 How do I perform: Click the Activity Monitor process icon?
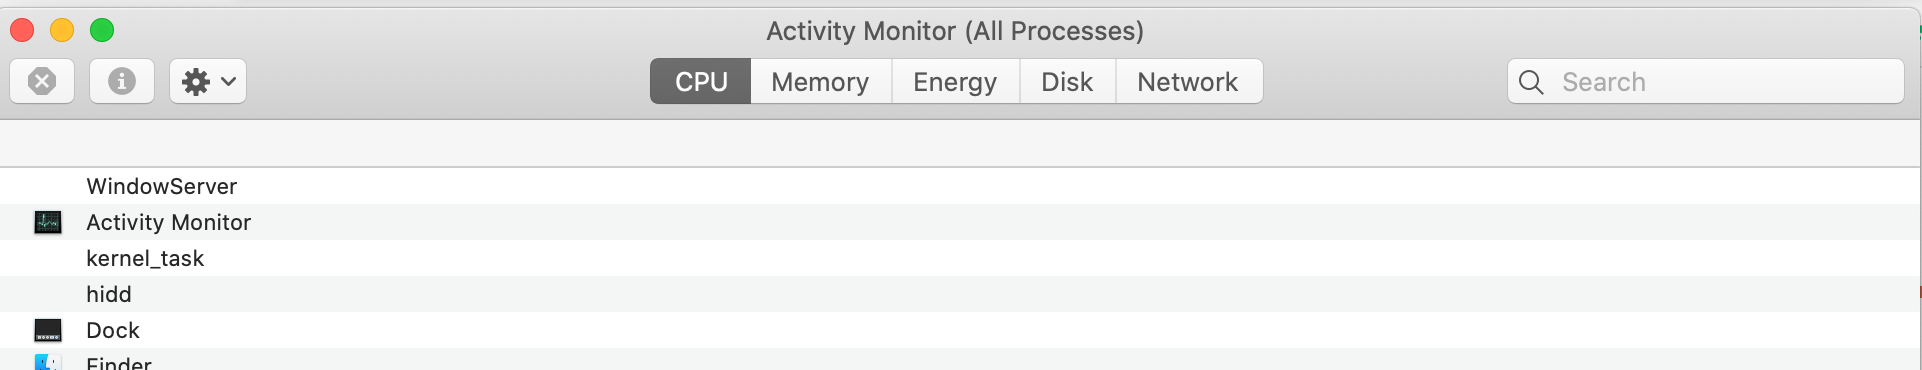point(48,222)
